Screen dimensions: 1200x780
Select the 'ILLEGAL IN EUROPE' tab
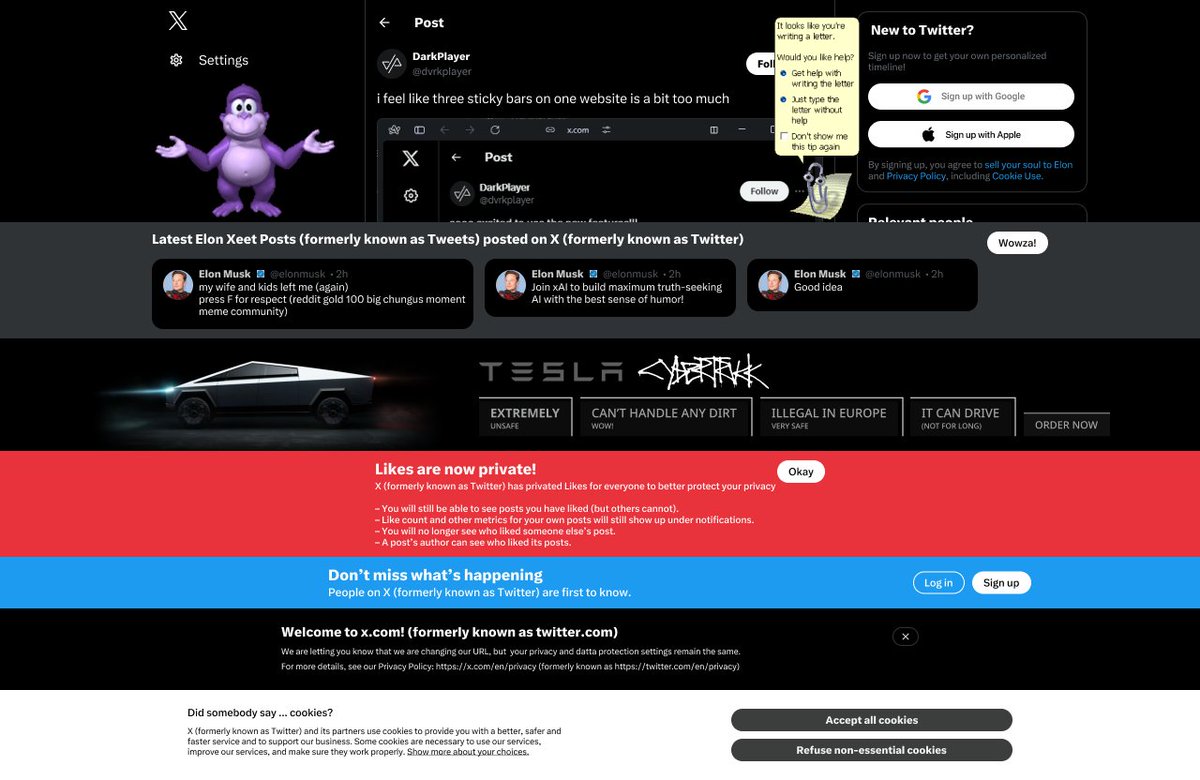830,417
